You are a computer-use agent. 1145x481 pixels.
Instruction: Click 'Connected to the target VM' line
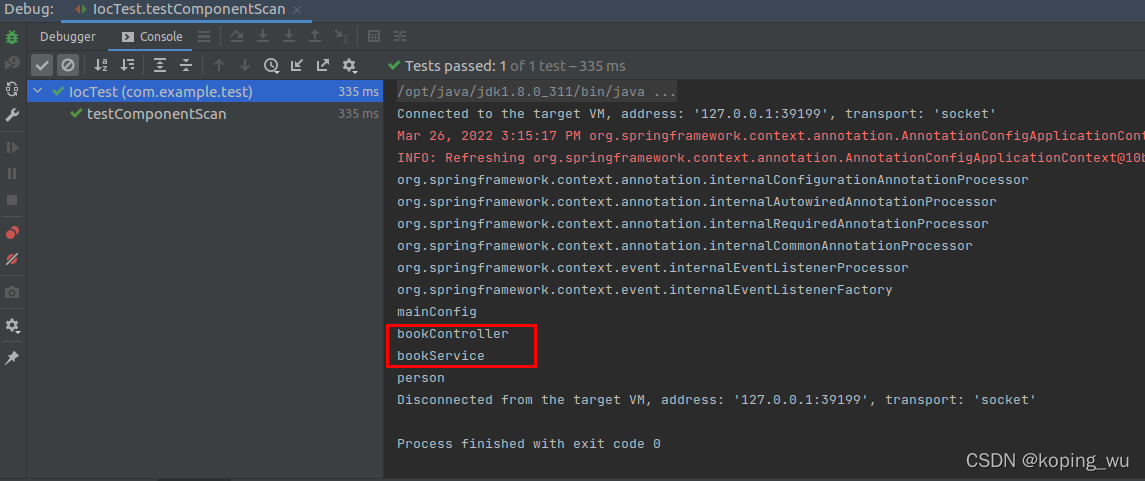[697, 114]
